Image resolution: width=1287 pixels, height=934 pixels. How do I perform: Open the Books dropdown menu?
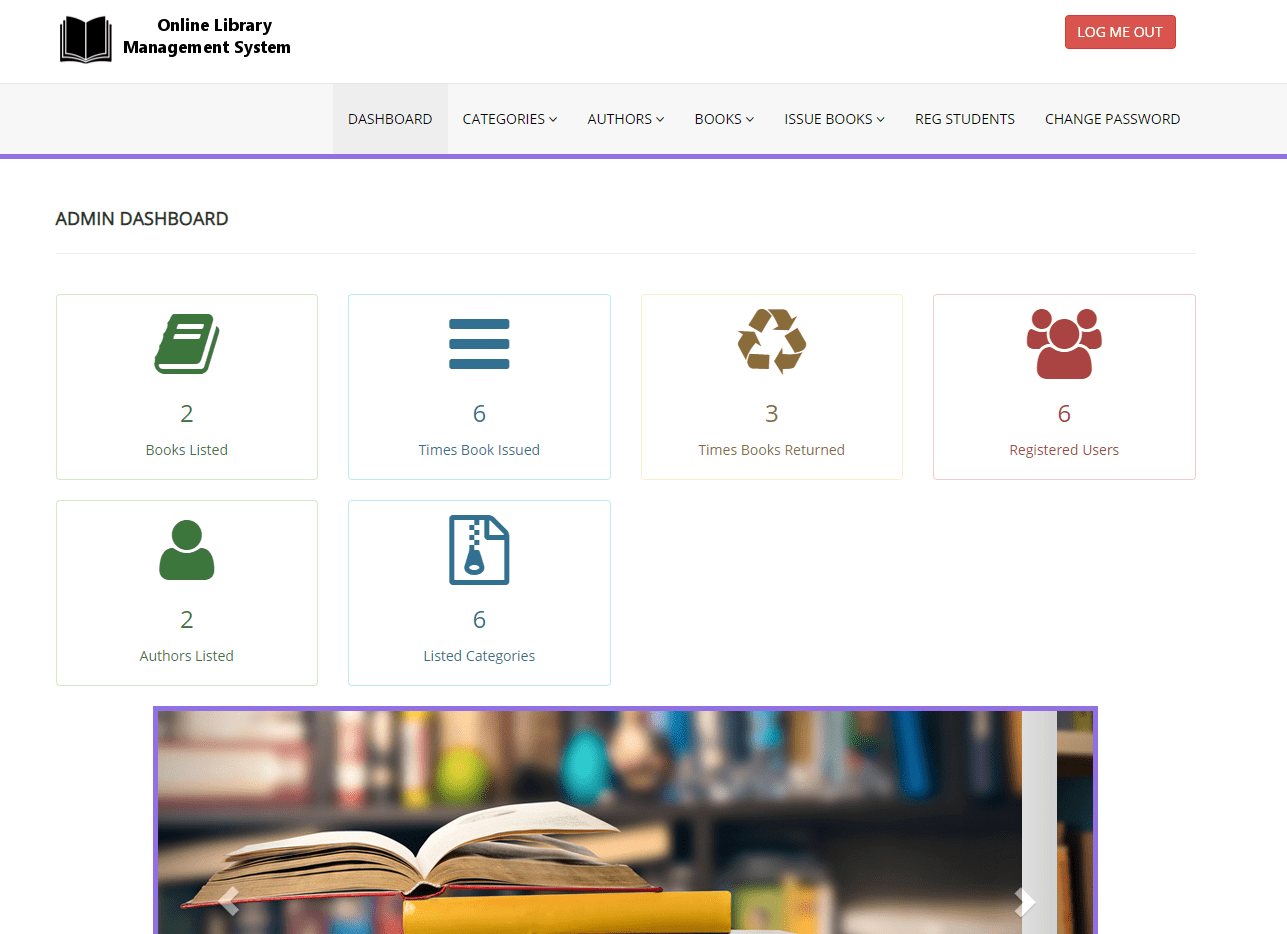coord(724,119)
